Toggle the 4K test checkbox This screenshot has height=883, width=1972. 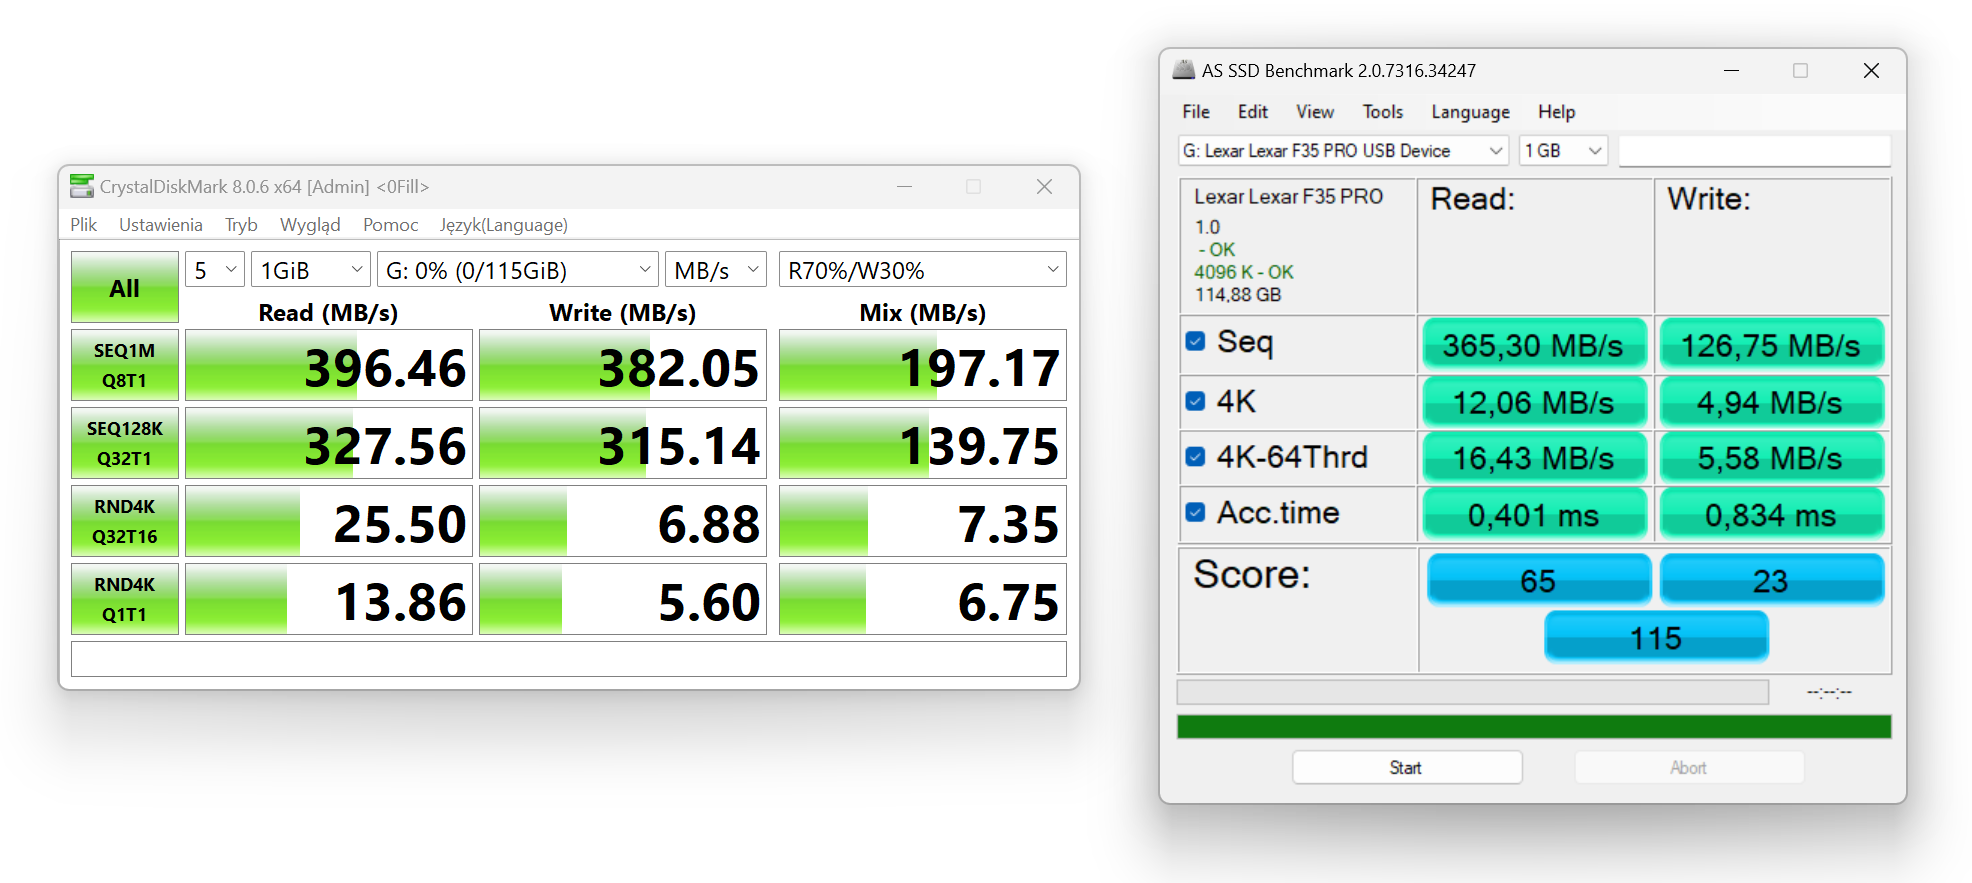point(1195,401)
